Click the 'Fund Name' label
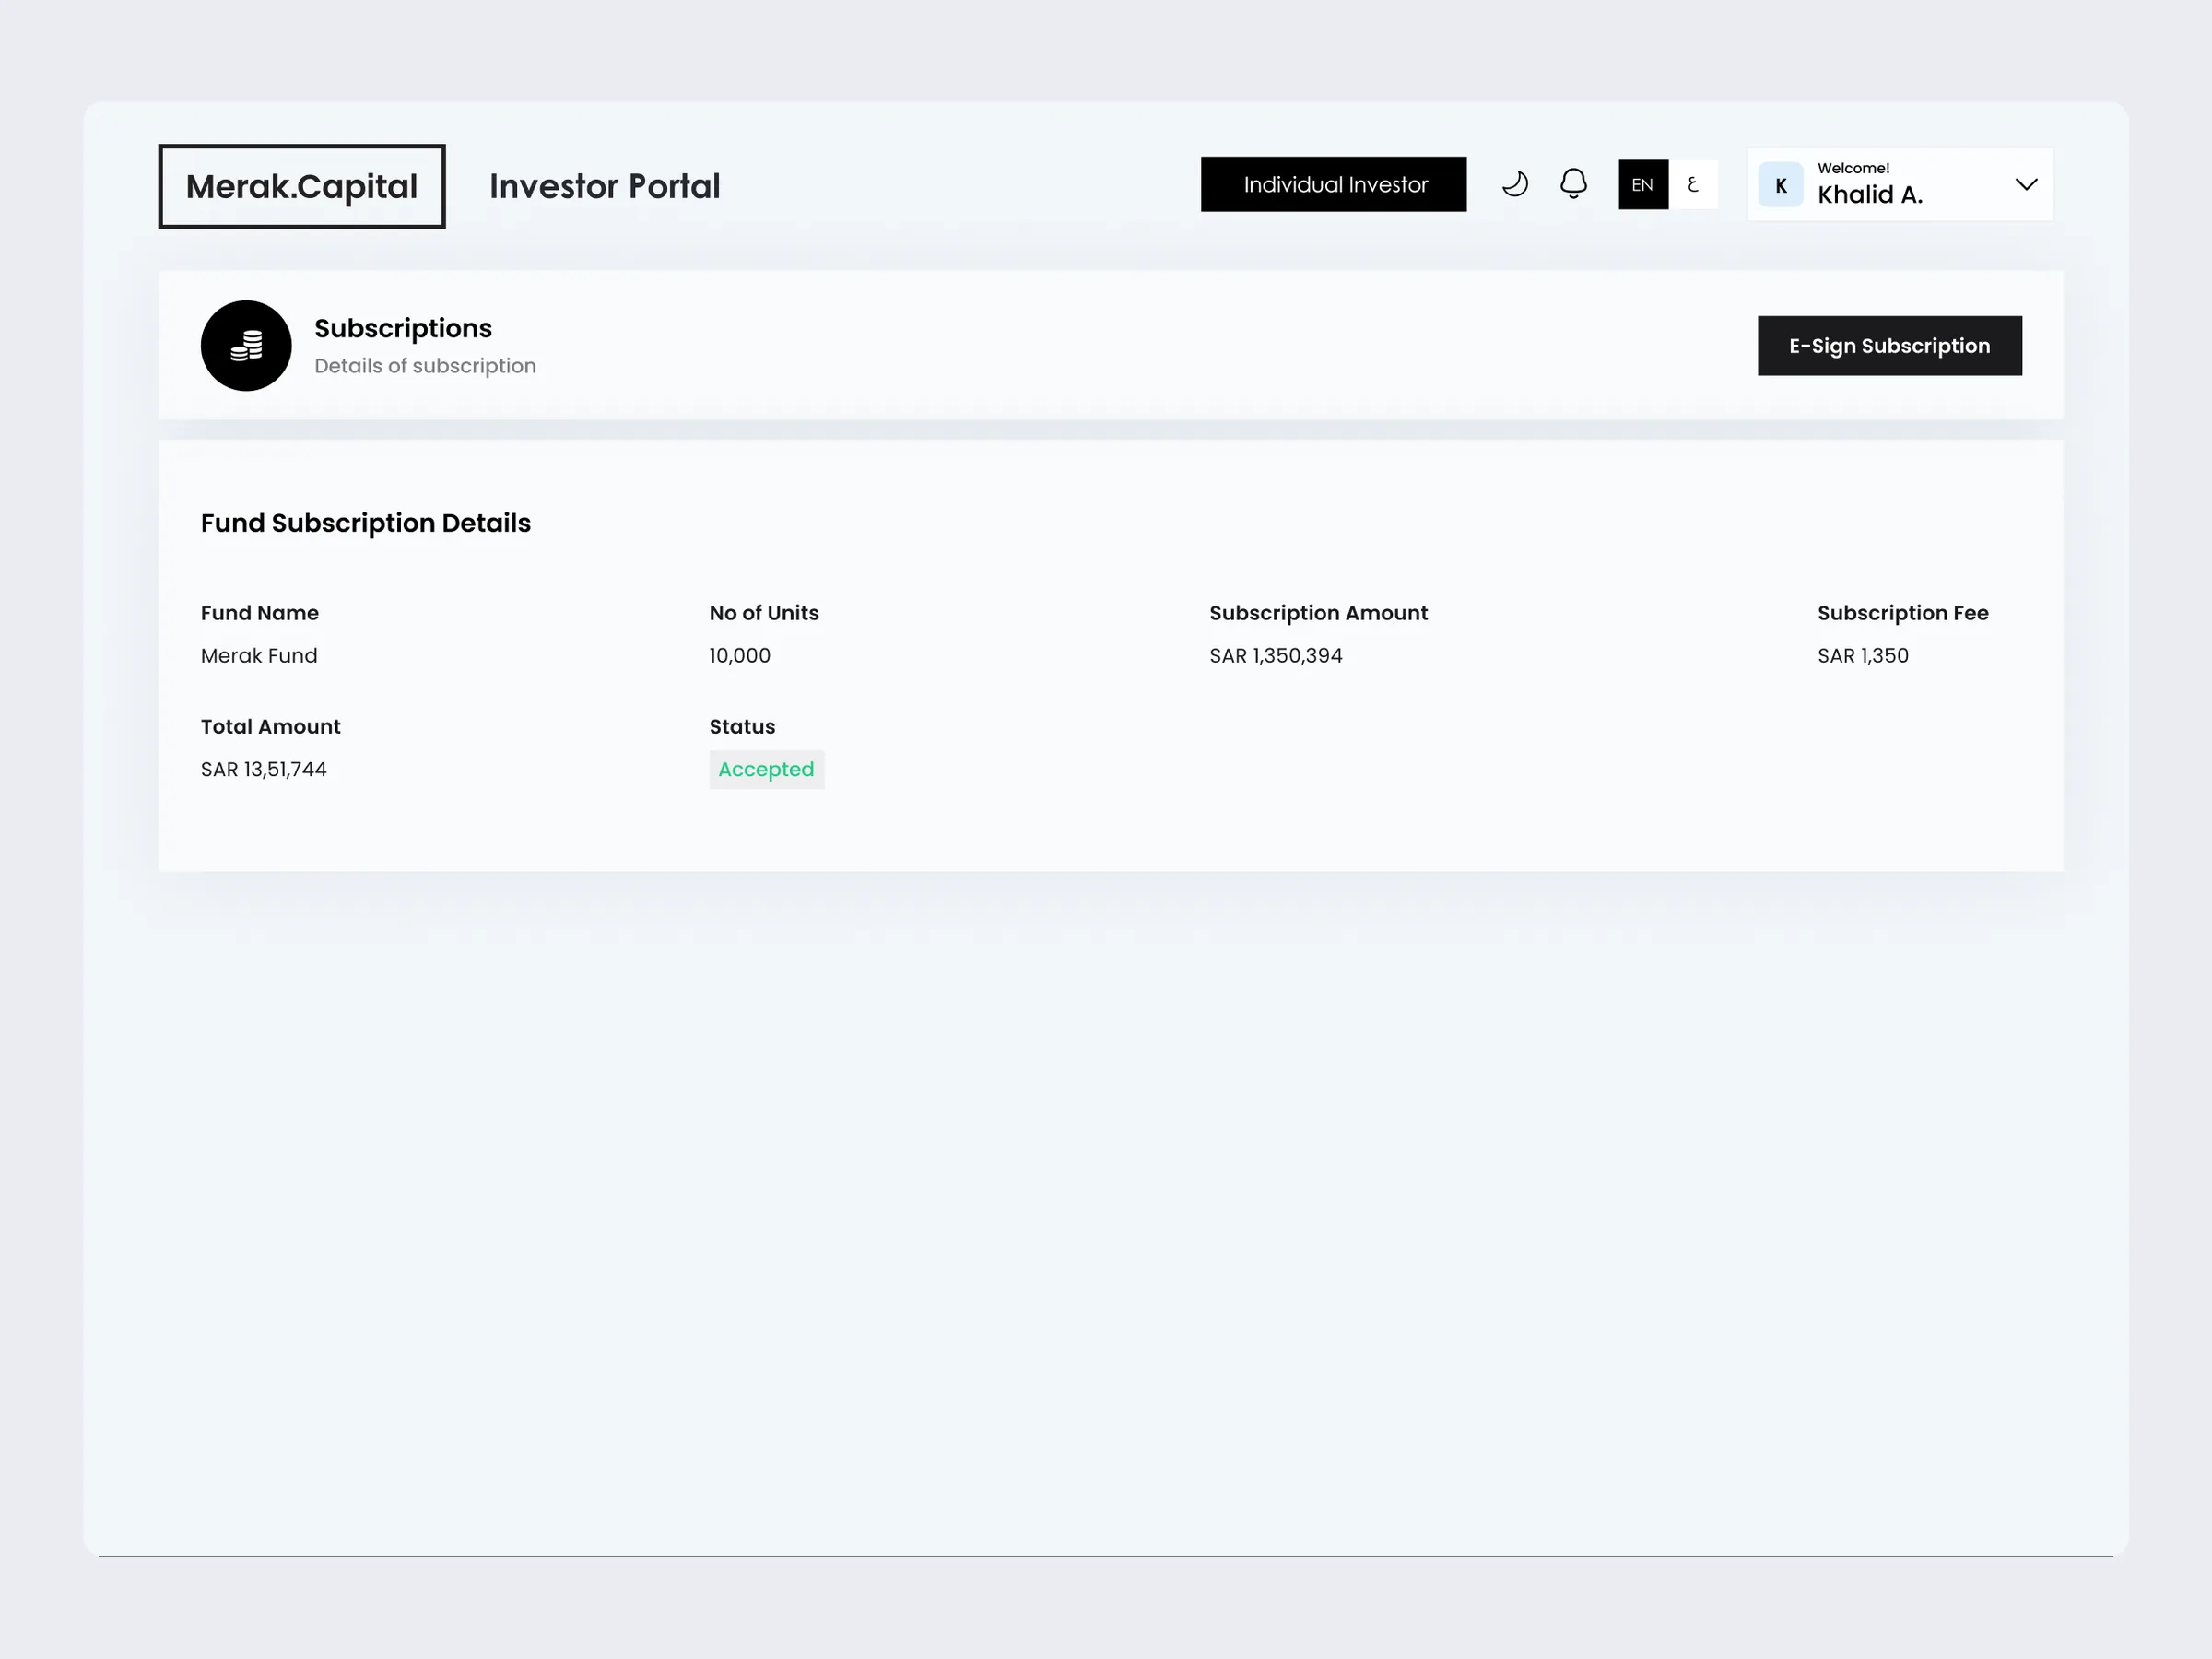Screen dimensions: 2212x1659 [x=260, y=613]
